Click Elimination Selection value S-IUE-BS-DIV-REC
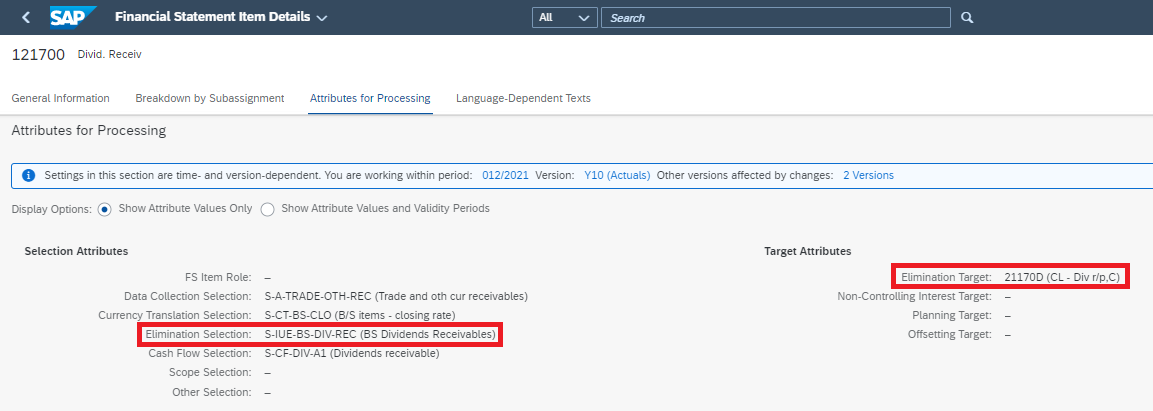 pyautogui.click(x=380, y=334)
